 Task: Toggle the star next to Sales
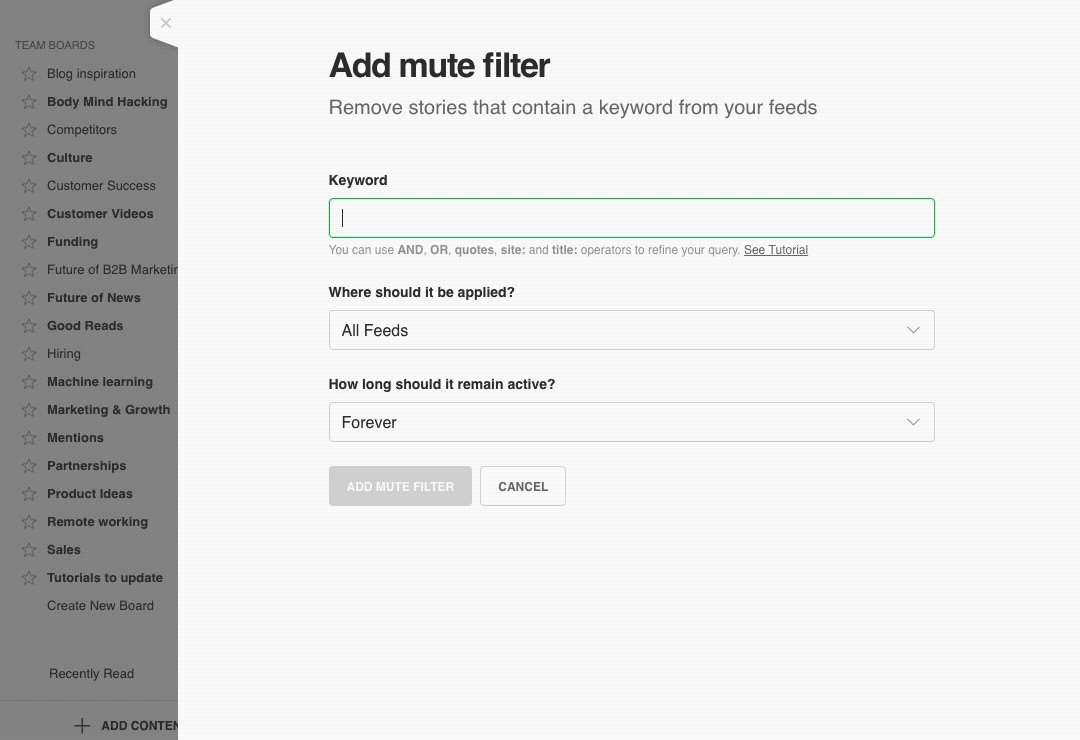click(x=29, y=550)
